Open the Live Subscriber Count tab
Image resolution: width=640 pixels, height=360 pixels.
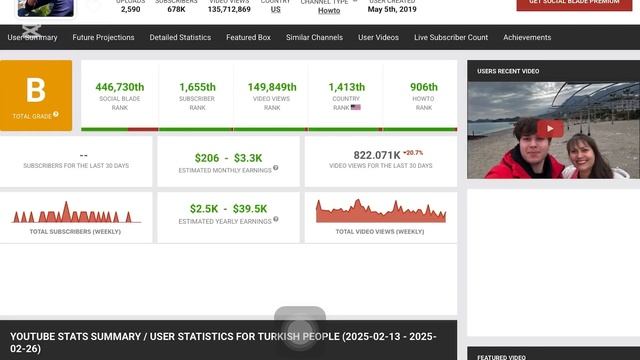pyautogui.click(x=451, y=37)
